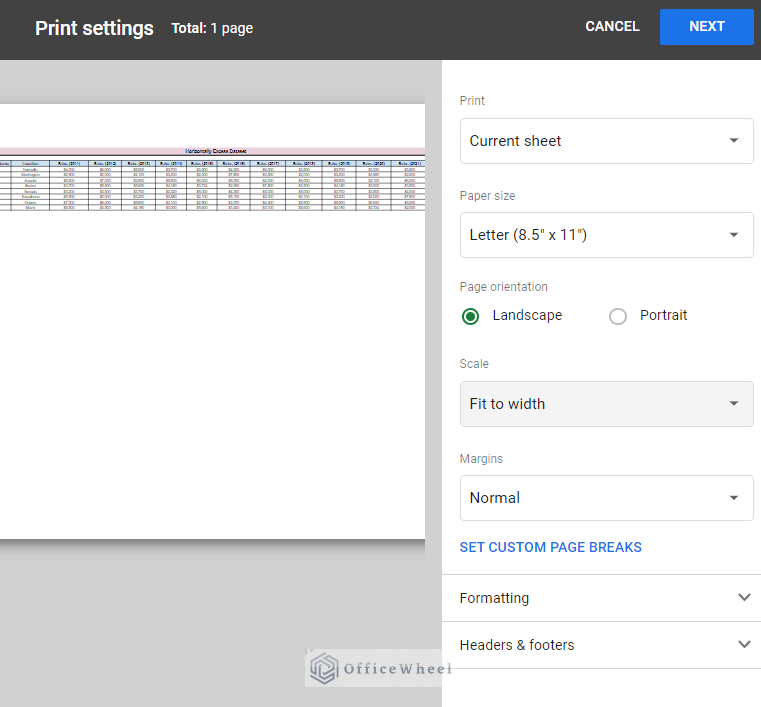This screenshot has width=761, height=707.
Task: Click the dataset title in the preview
Action: coord(216,151)
